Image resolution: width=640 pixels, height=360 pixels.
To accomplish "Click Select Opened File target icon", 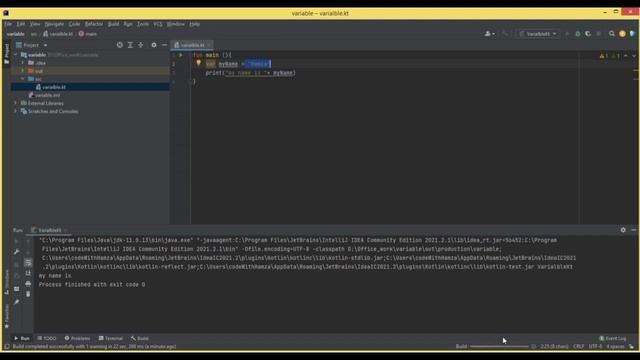I will point(120,45).
